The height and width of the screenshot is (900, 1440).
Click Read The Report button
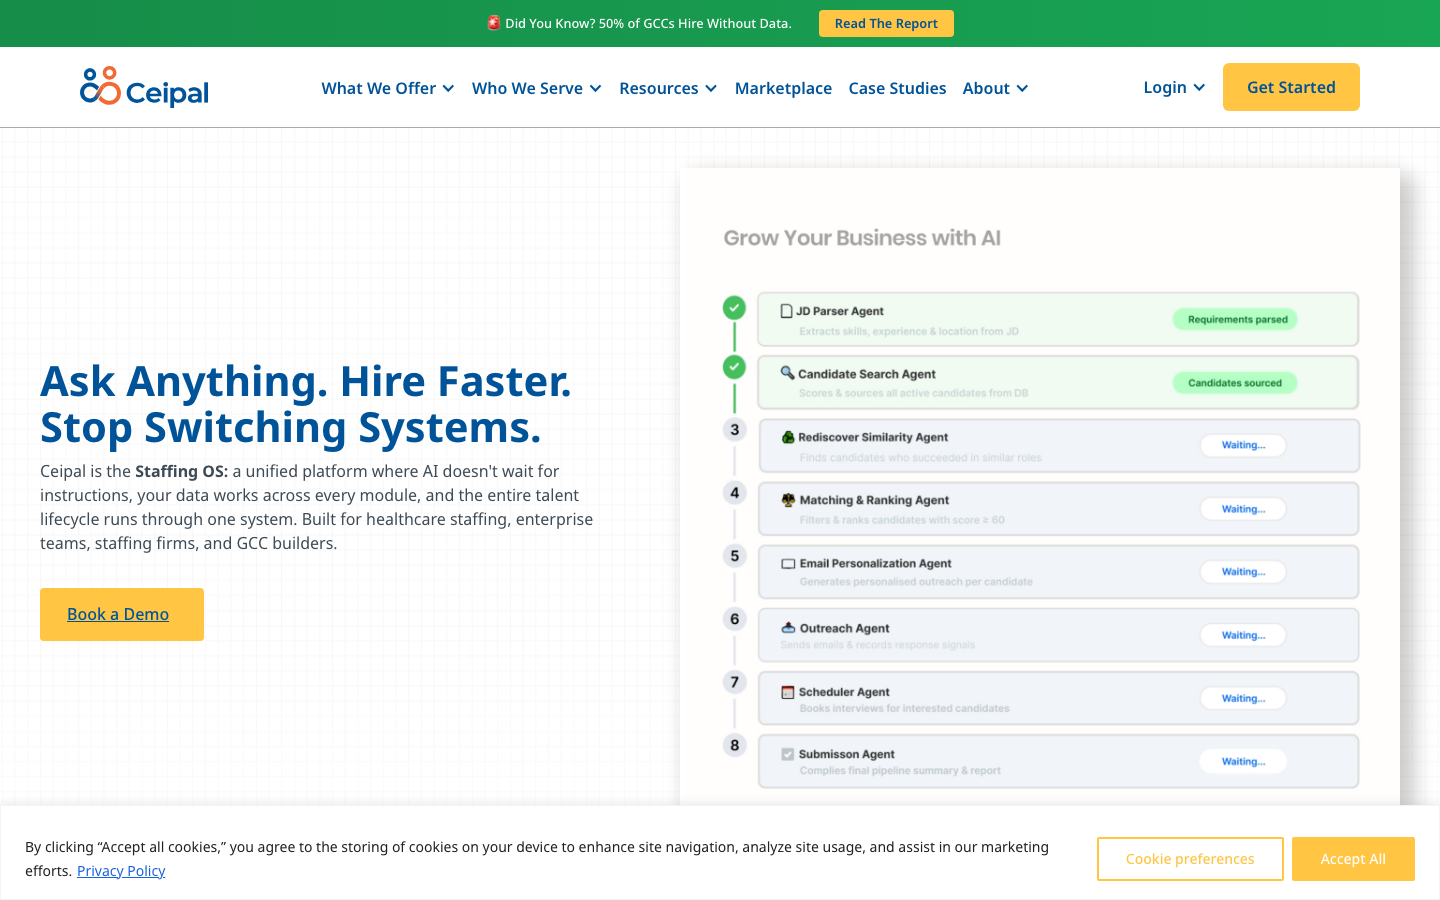point(886,23)
